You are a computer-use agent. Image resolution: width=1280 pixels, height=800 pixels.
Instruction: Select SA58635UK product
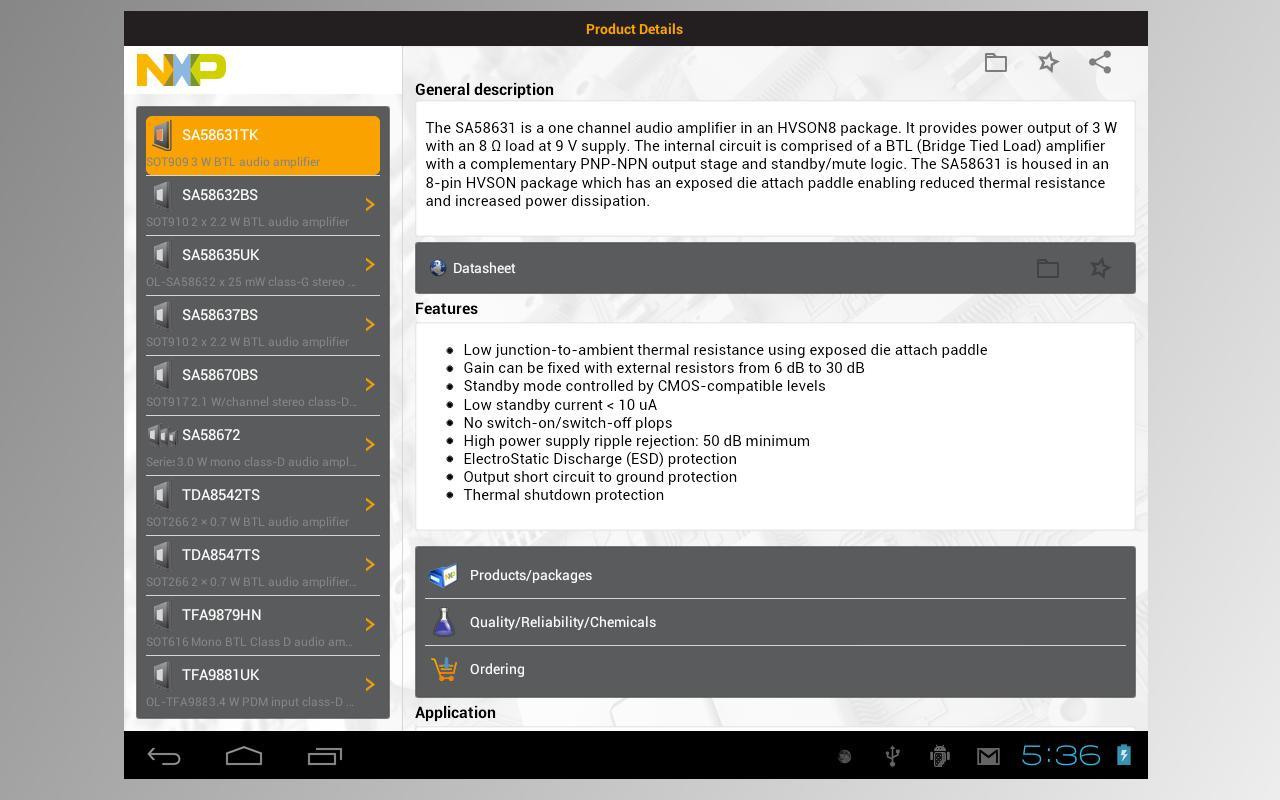click(263, 265)
